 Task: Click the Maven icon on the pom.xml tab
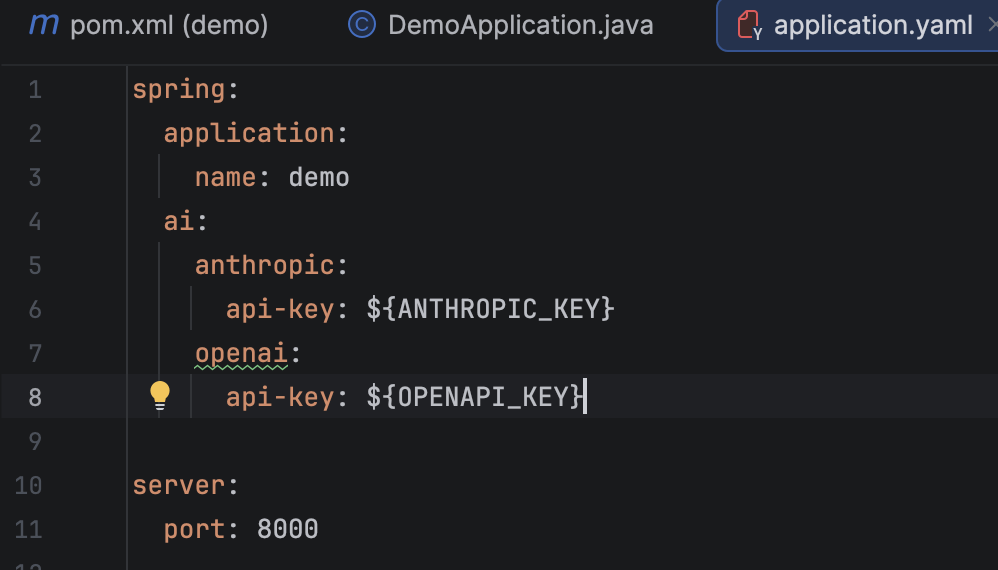click(x=43, y=25)
